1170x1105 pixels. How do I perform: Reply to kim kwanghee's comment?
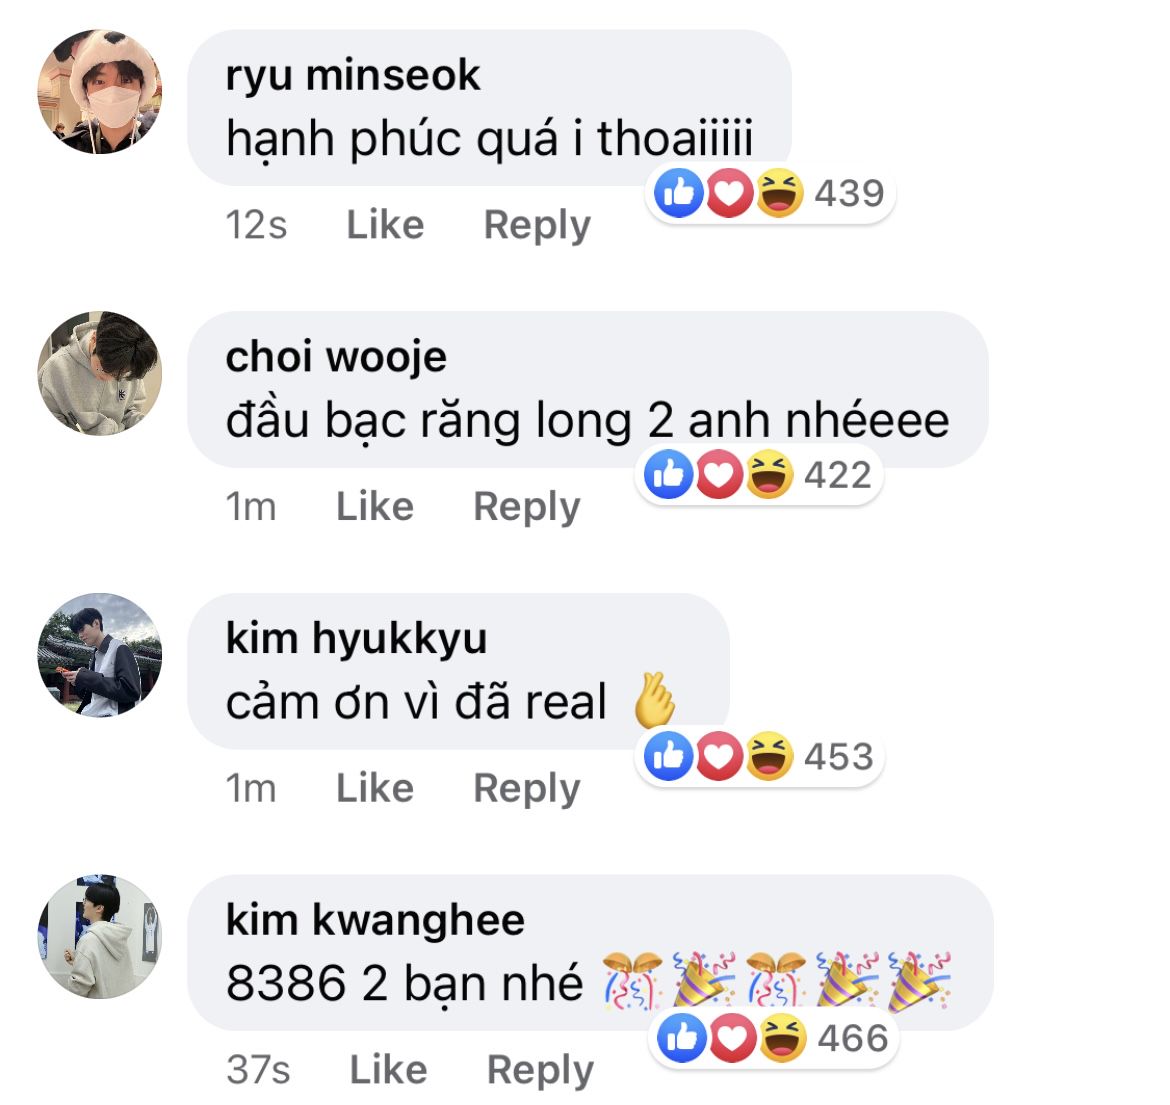540,1071
